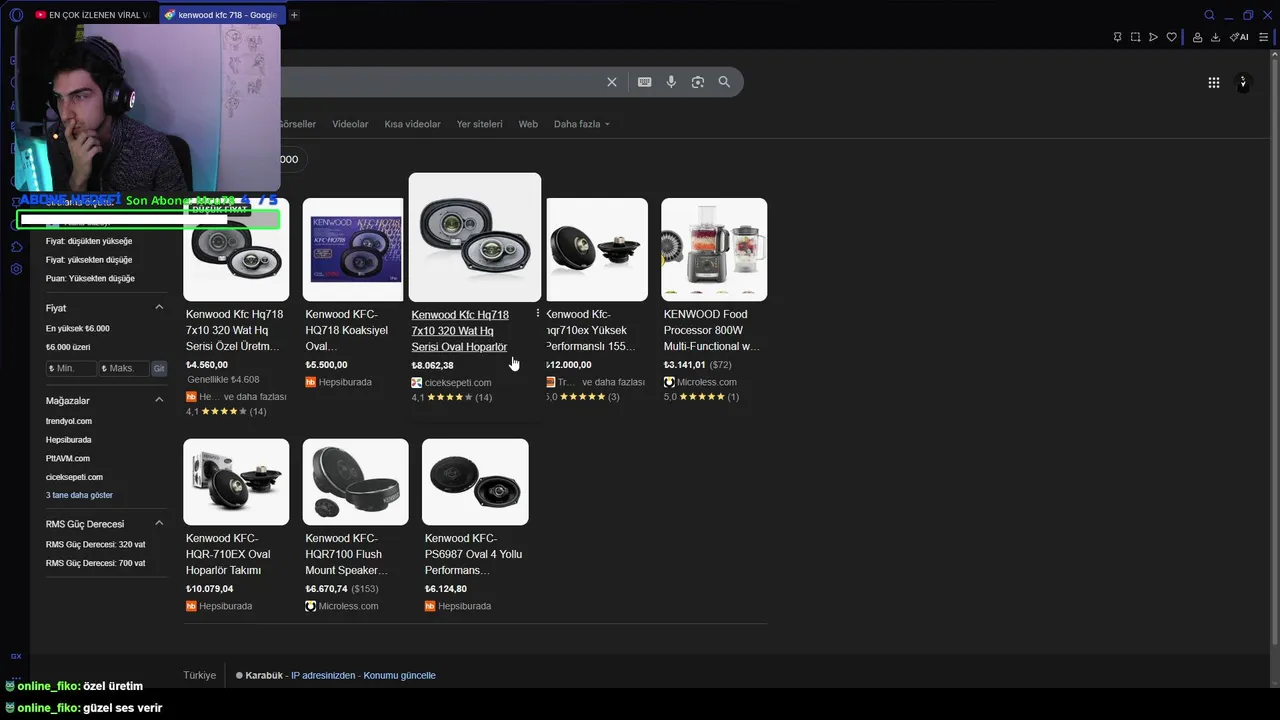This screenshot has width=1280, height=720.
Task: Click the pinboard pin toolbar icon
Action: click(x=1117, y=37)
